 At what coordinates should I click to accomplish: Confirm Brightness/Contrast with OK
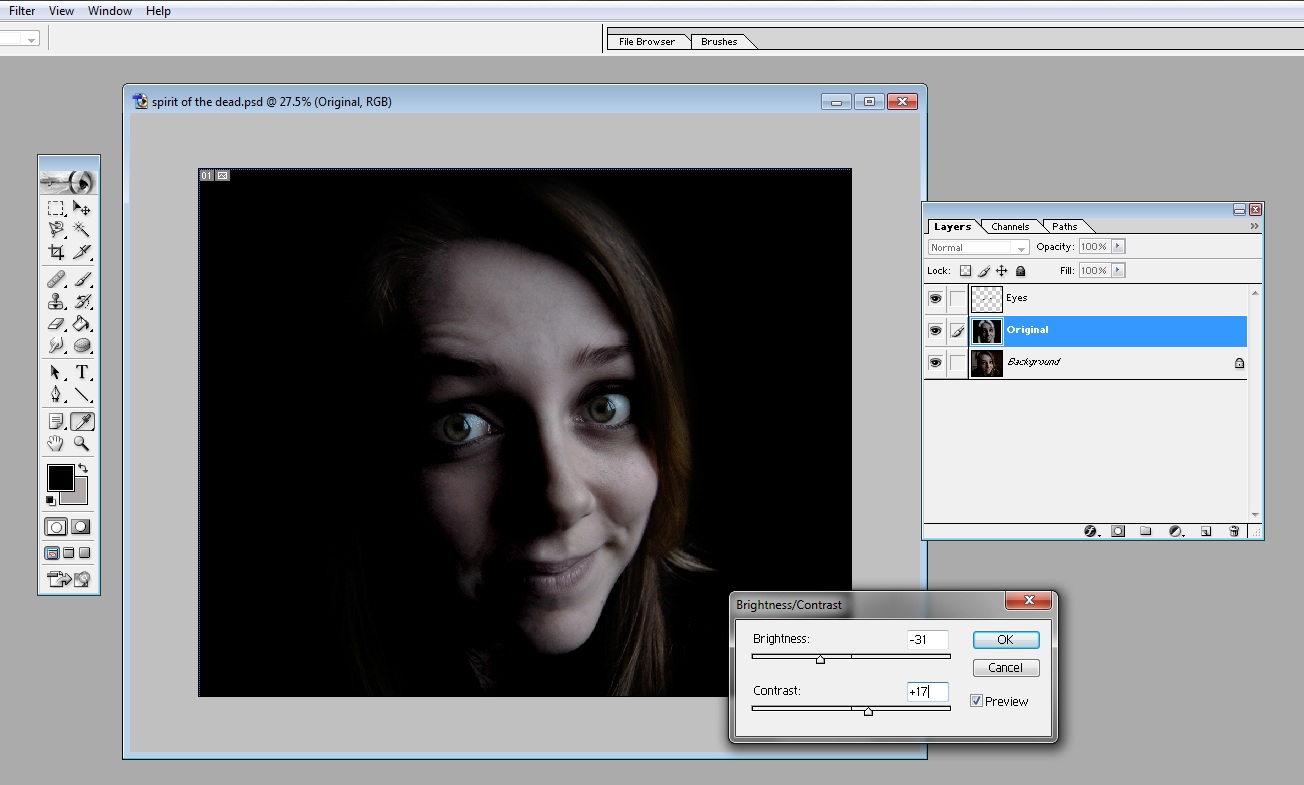(1005, 640)
